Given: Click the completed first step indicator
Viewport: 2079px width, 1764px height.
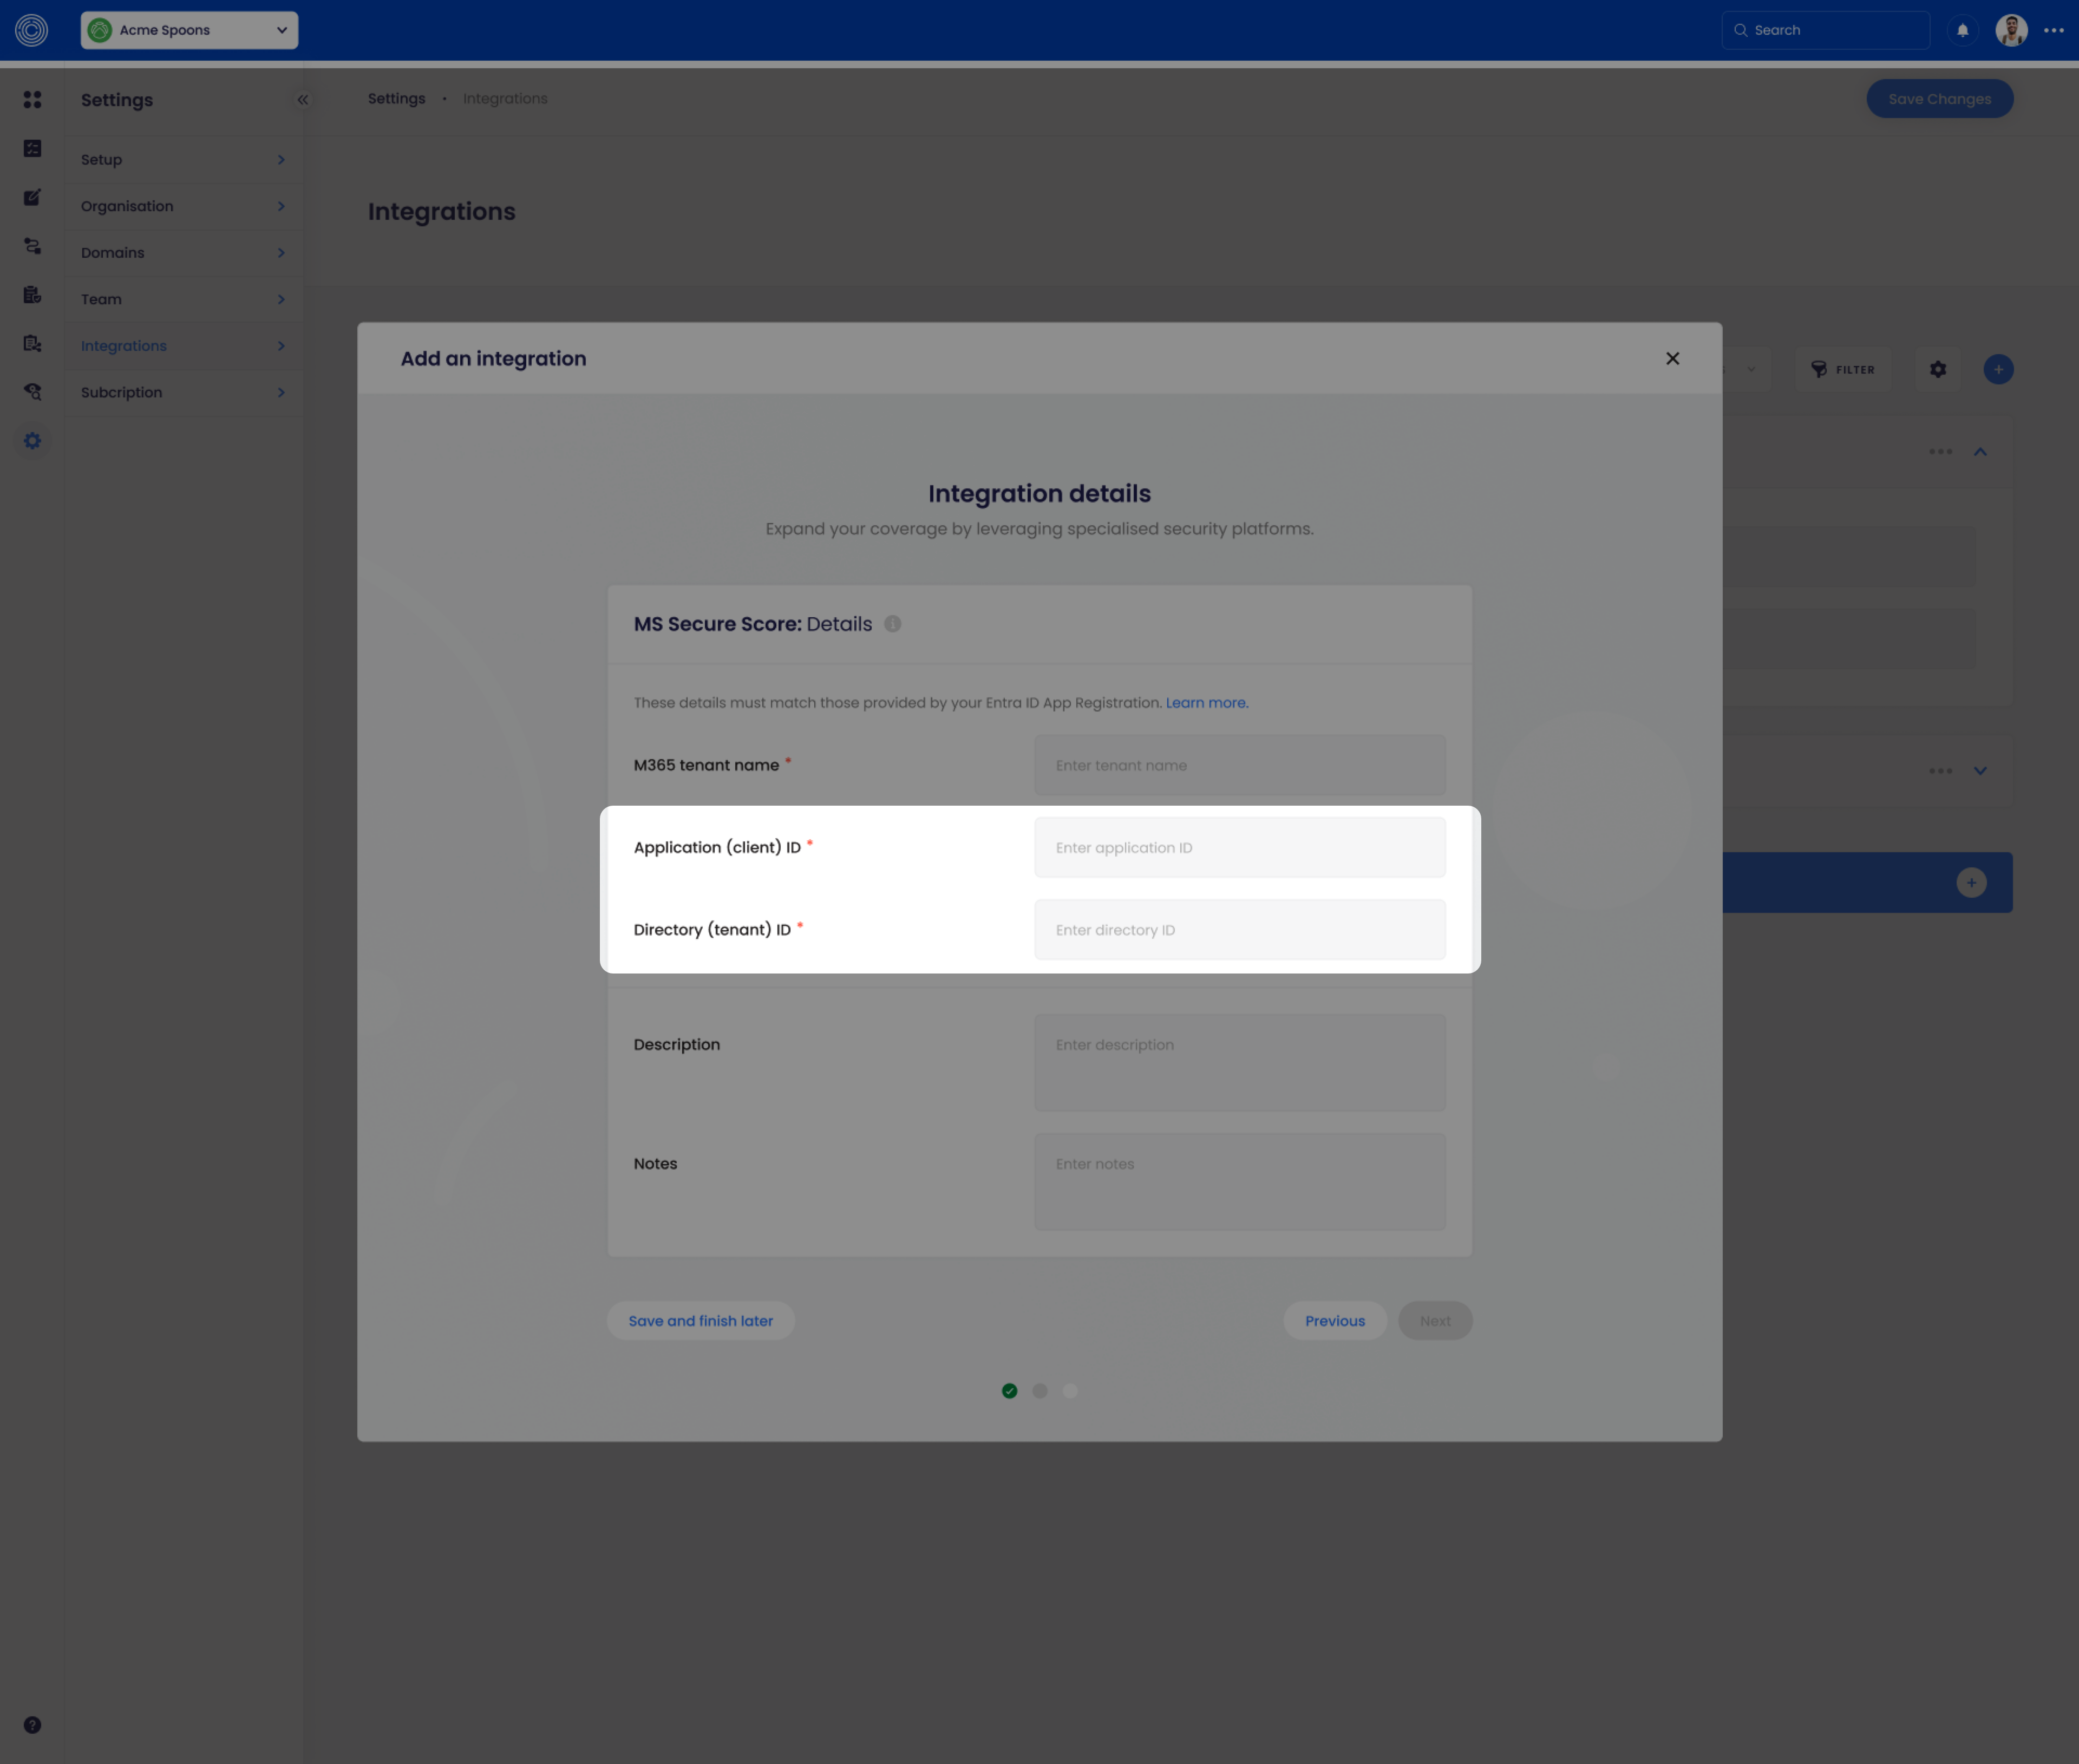Looking at the screenshot, I should 1009,1391.
